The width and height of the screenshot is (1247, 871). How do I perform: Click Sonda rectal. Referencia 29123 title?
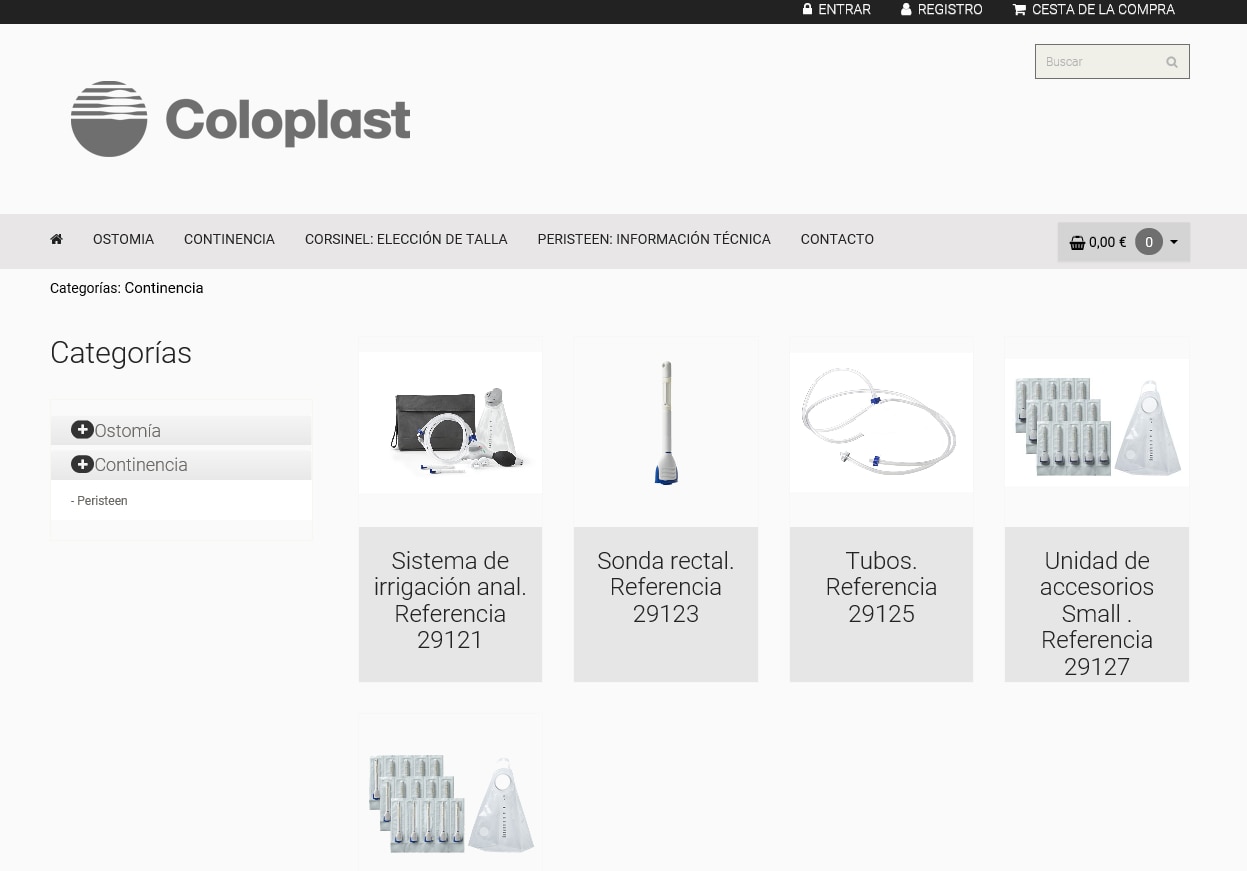666,587
